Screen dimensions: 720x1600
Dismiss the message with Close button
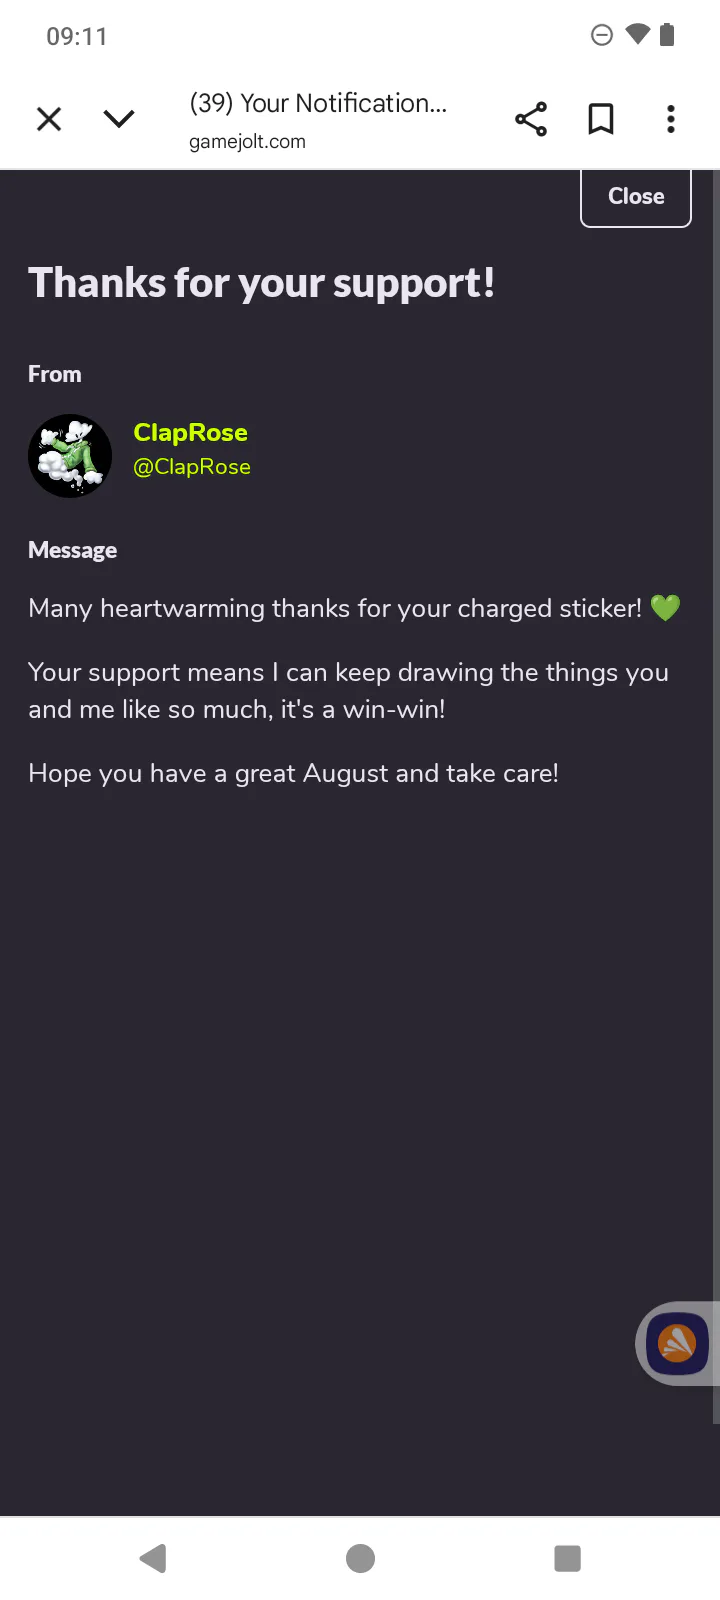pyautogui.click(x=636, y=197)
